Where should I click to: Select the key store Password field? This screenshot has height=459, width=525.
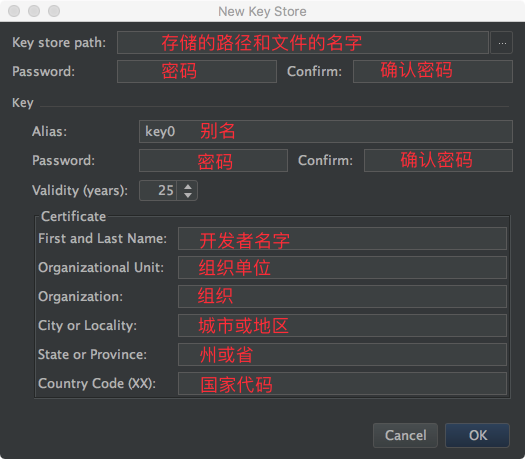pos(197,71)
